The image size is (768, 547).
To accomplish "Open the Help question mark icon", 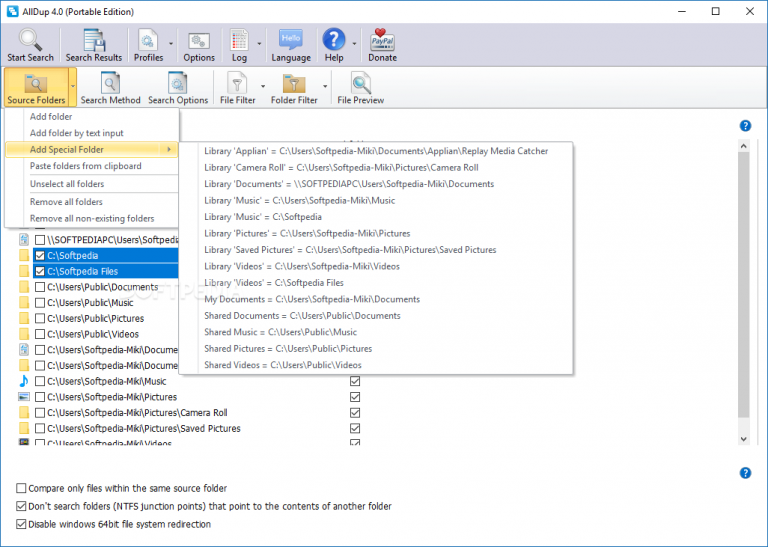I will coord(334,39).
